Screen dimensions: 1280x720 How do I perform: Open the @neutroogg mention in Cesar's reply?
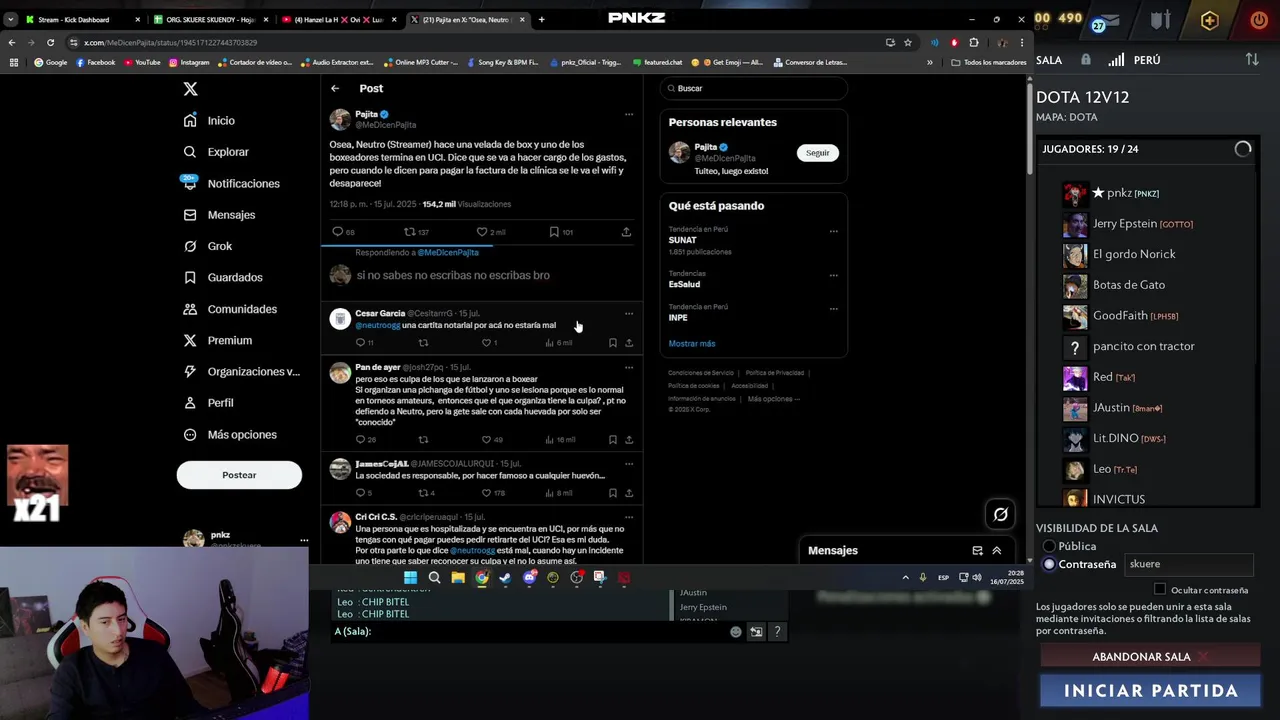pyautogui.click(x=377, y=325)
